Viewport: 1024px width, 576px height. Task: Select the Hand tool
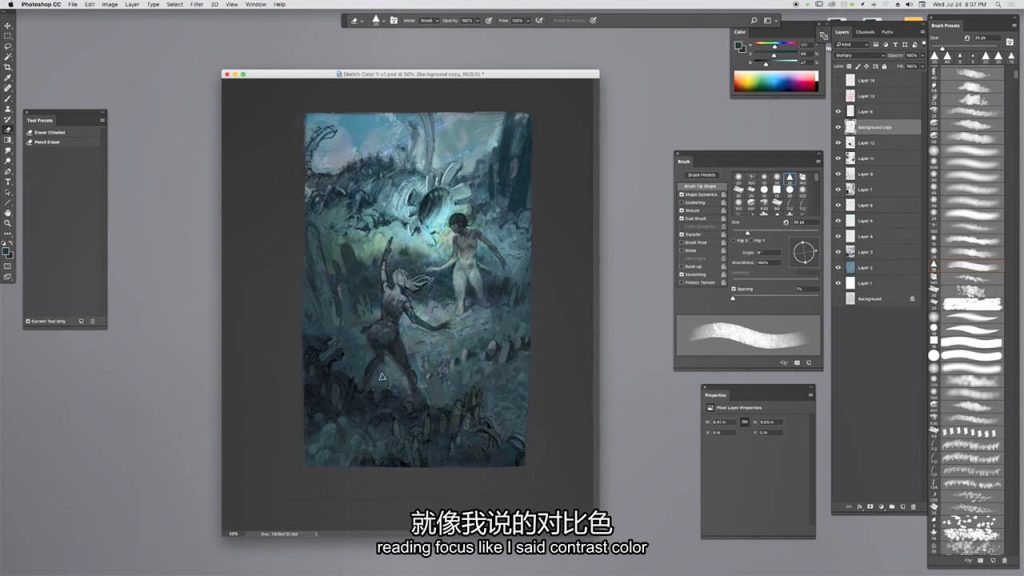[x=8, y=213]
